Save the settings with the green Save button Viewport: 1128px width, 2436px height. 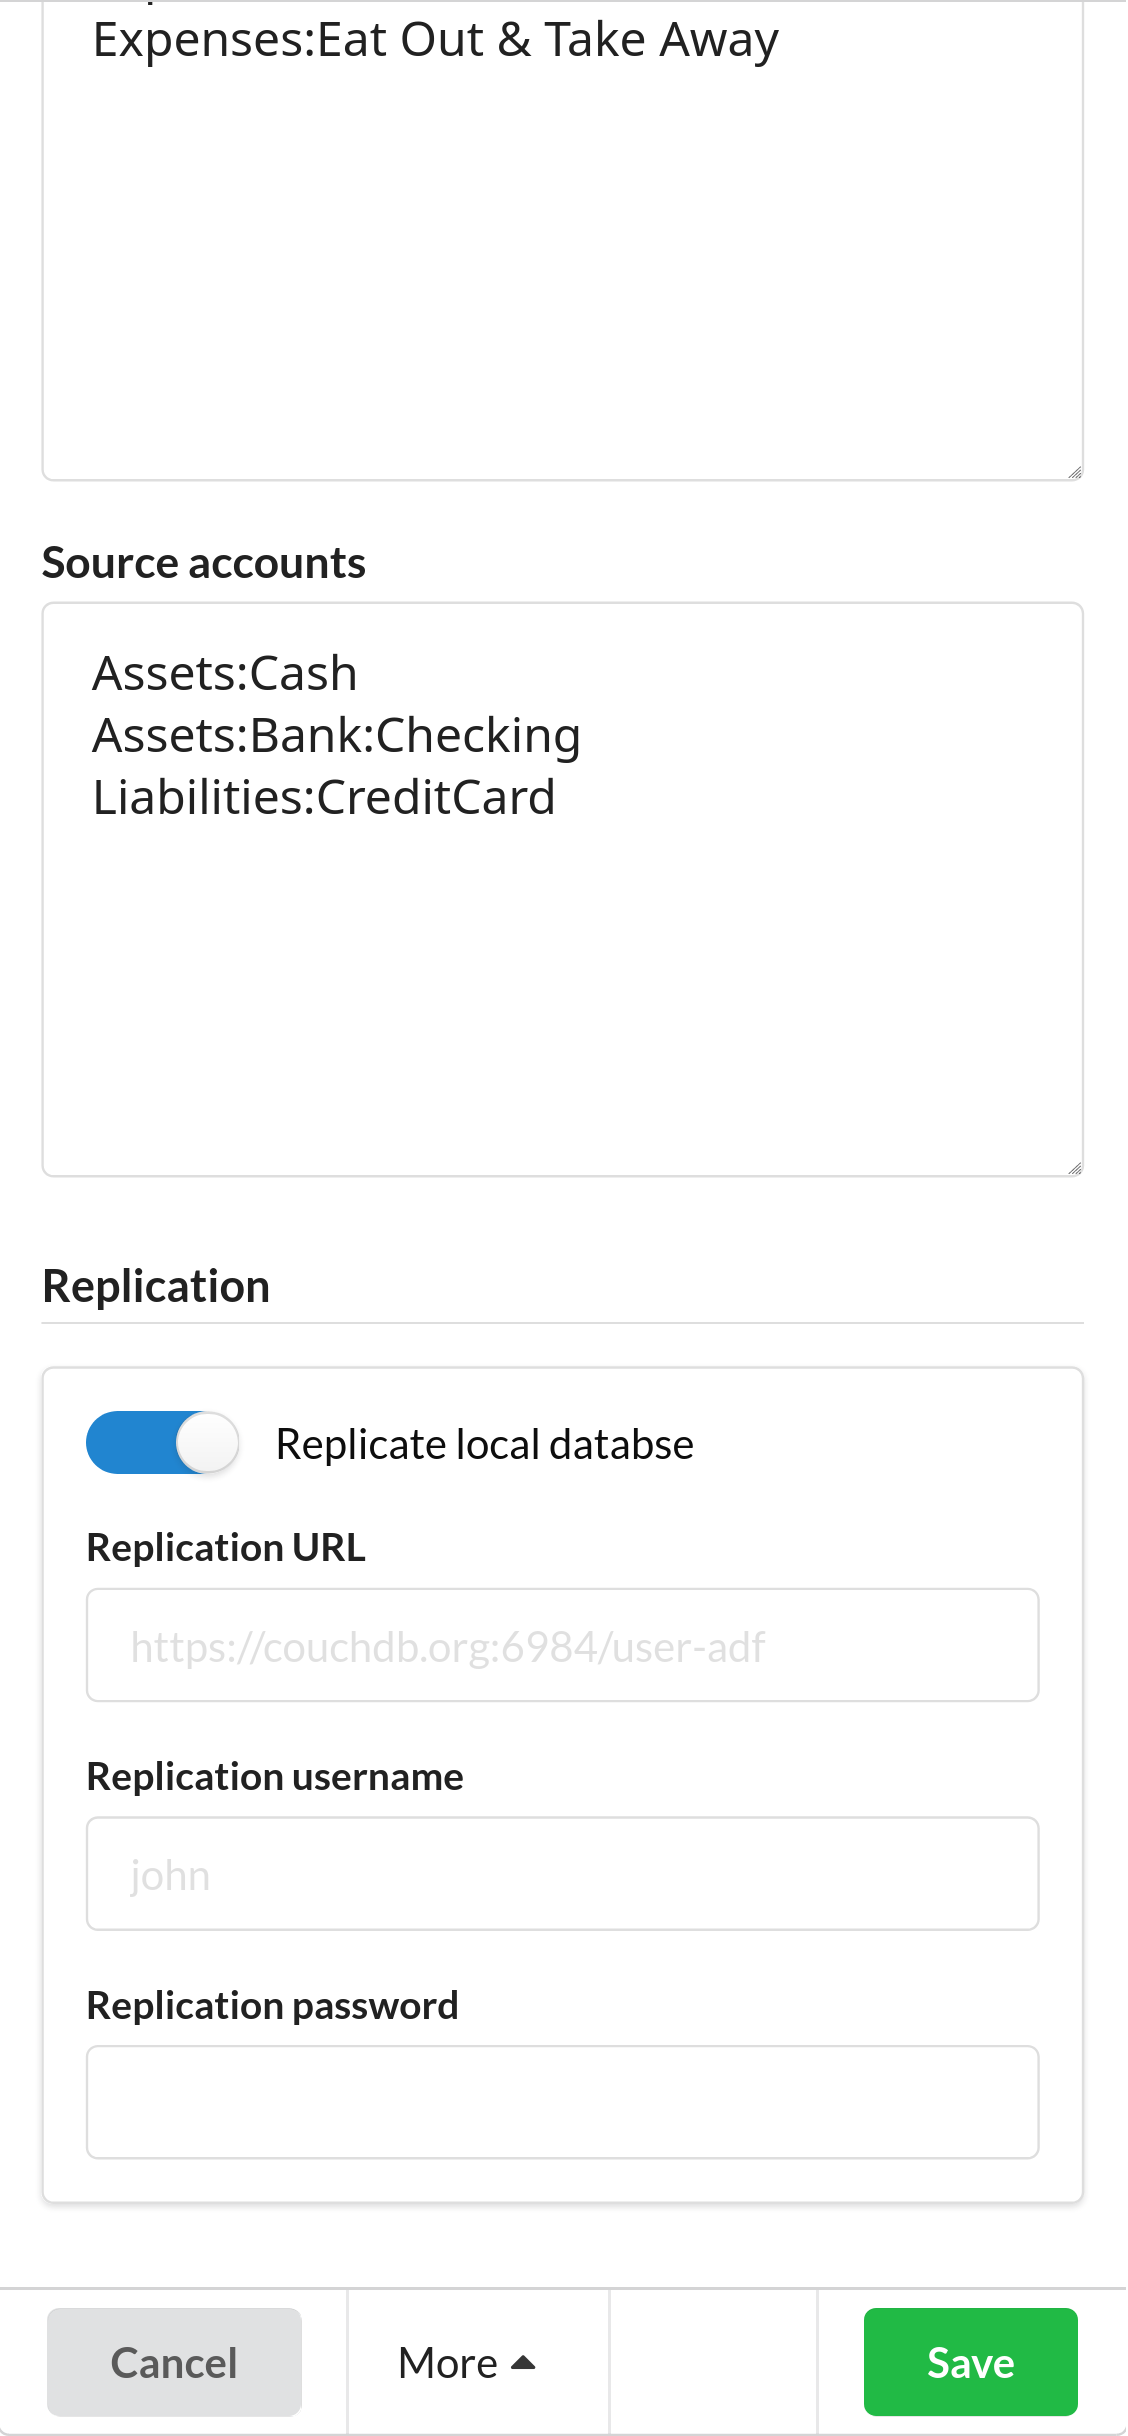[x=970, y=2363]
